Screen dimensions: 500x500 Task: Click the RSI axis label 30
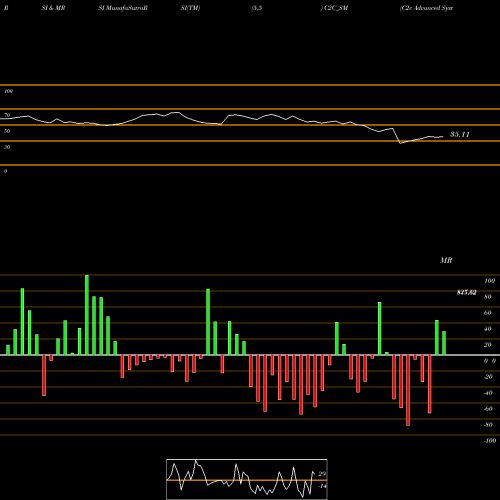click(7, 147)
